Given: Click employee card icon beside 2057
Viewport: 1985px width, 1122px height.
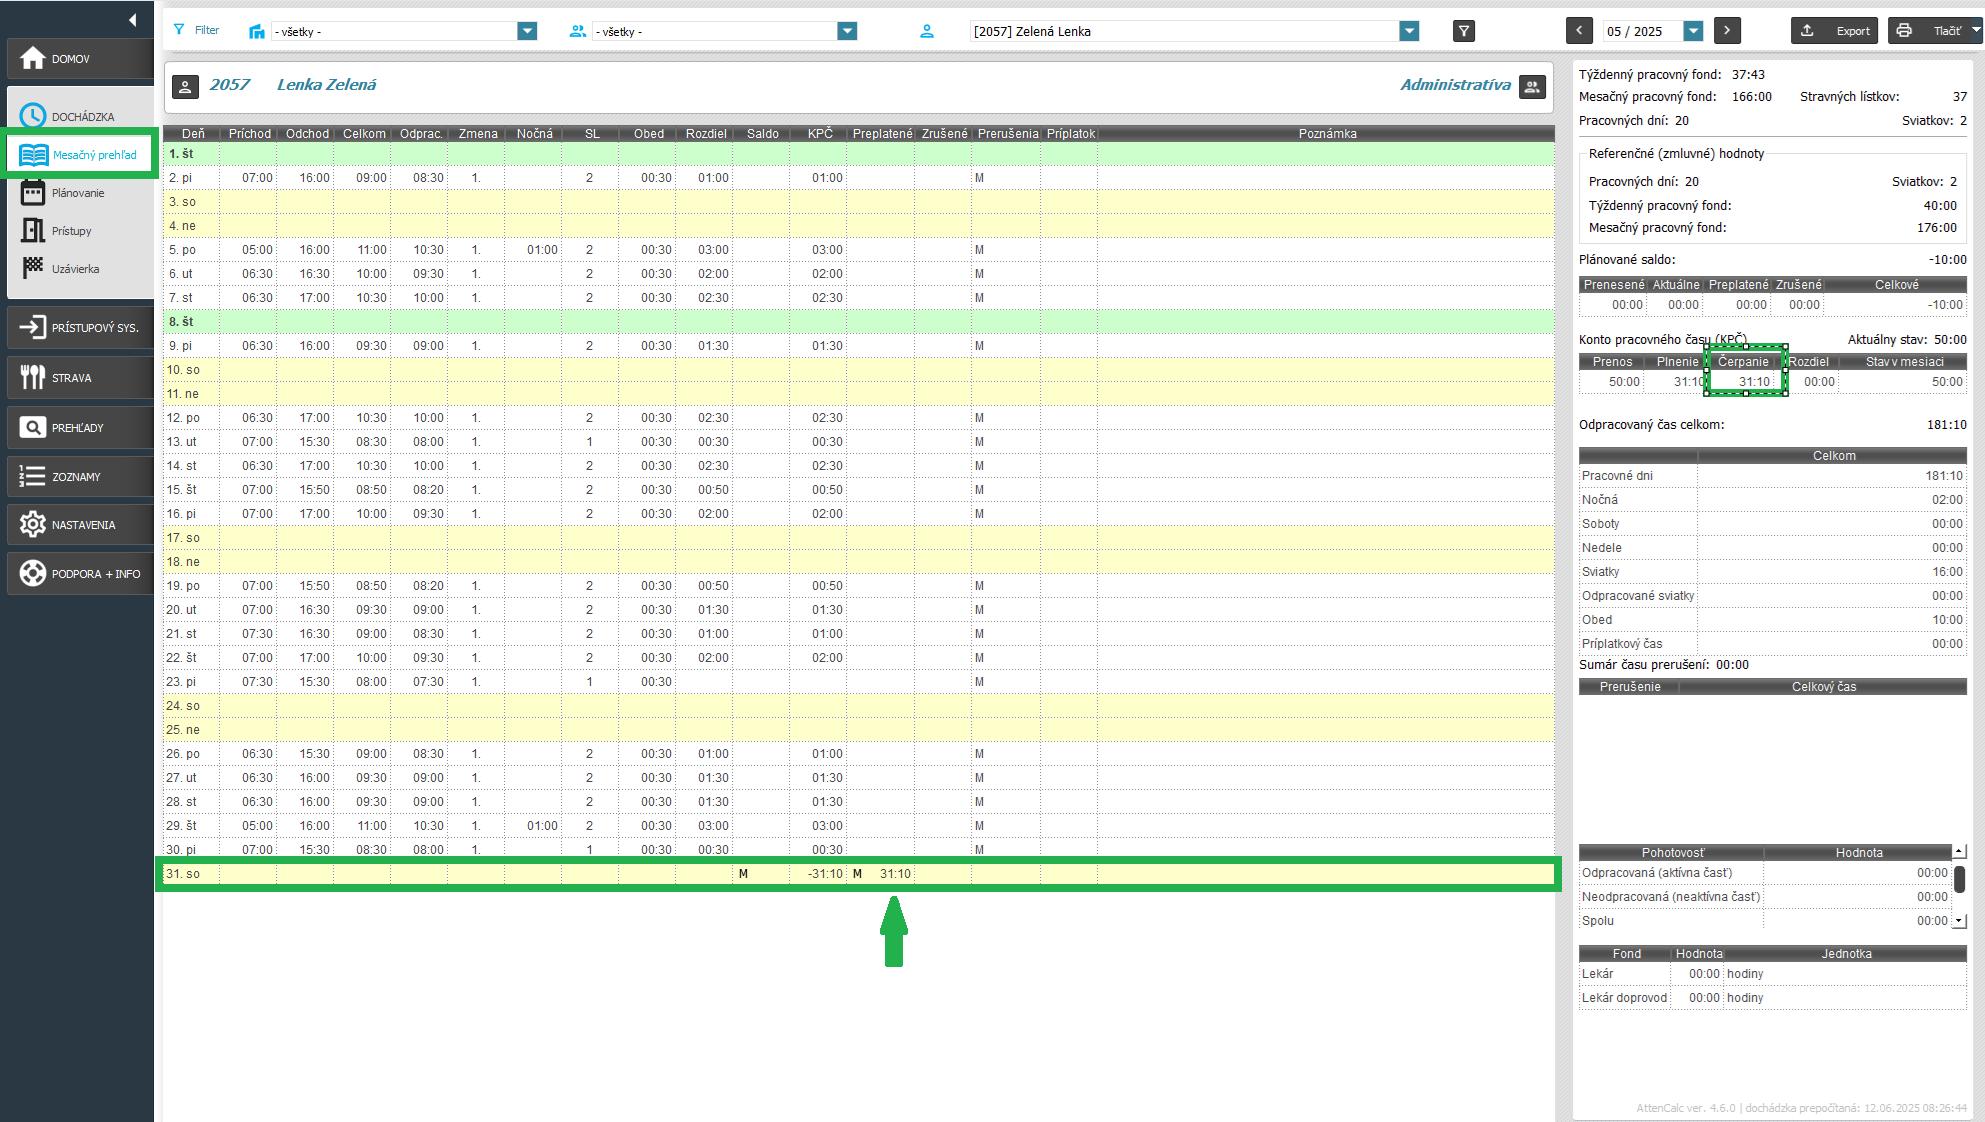Looking at the screenshot, I should [185, 86].
